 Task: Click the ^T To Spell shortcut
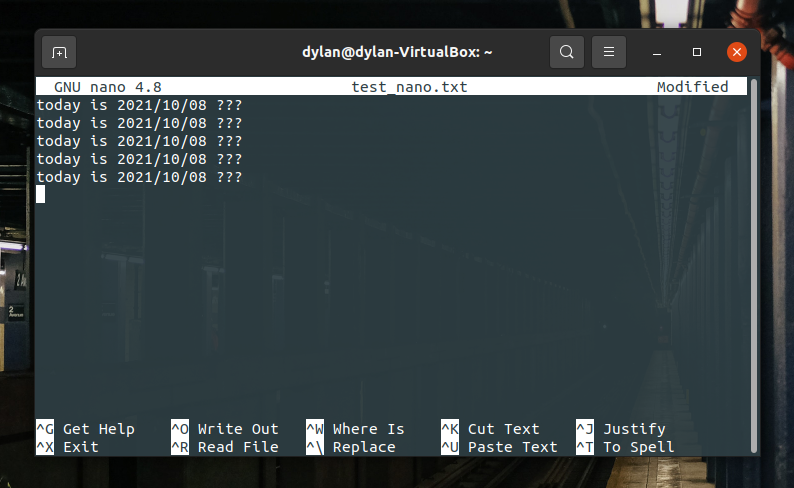coord(625,447)
